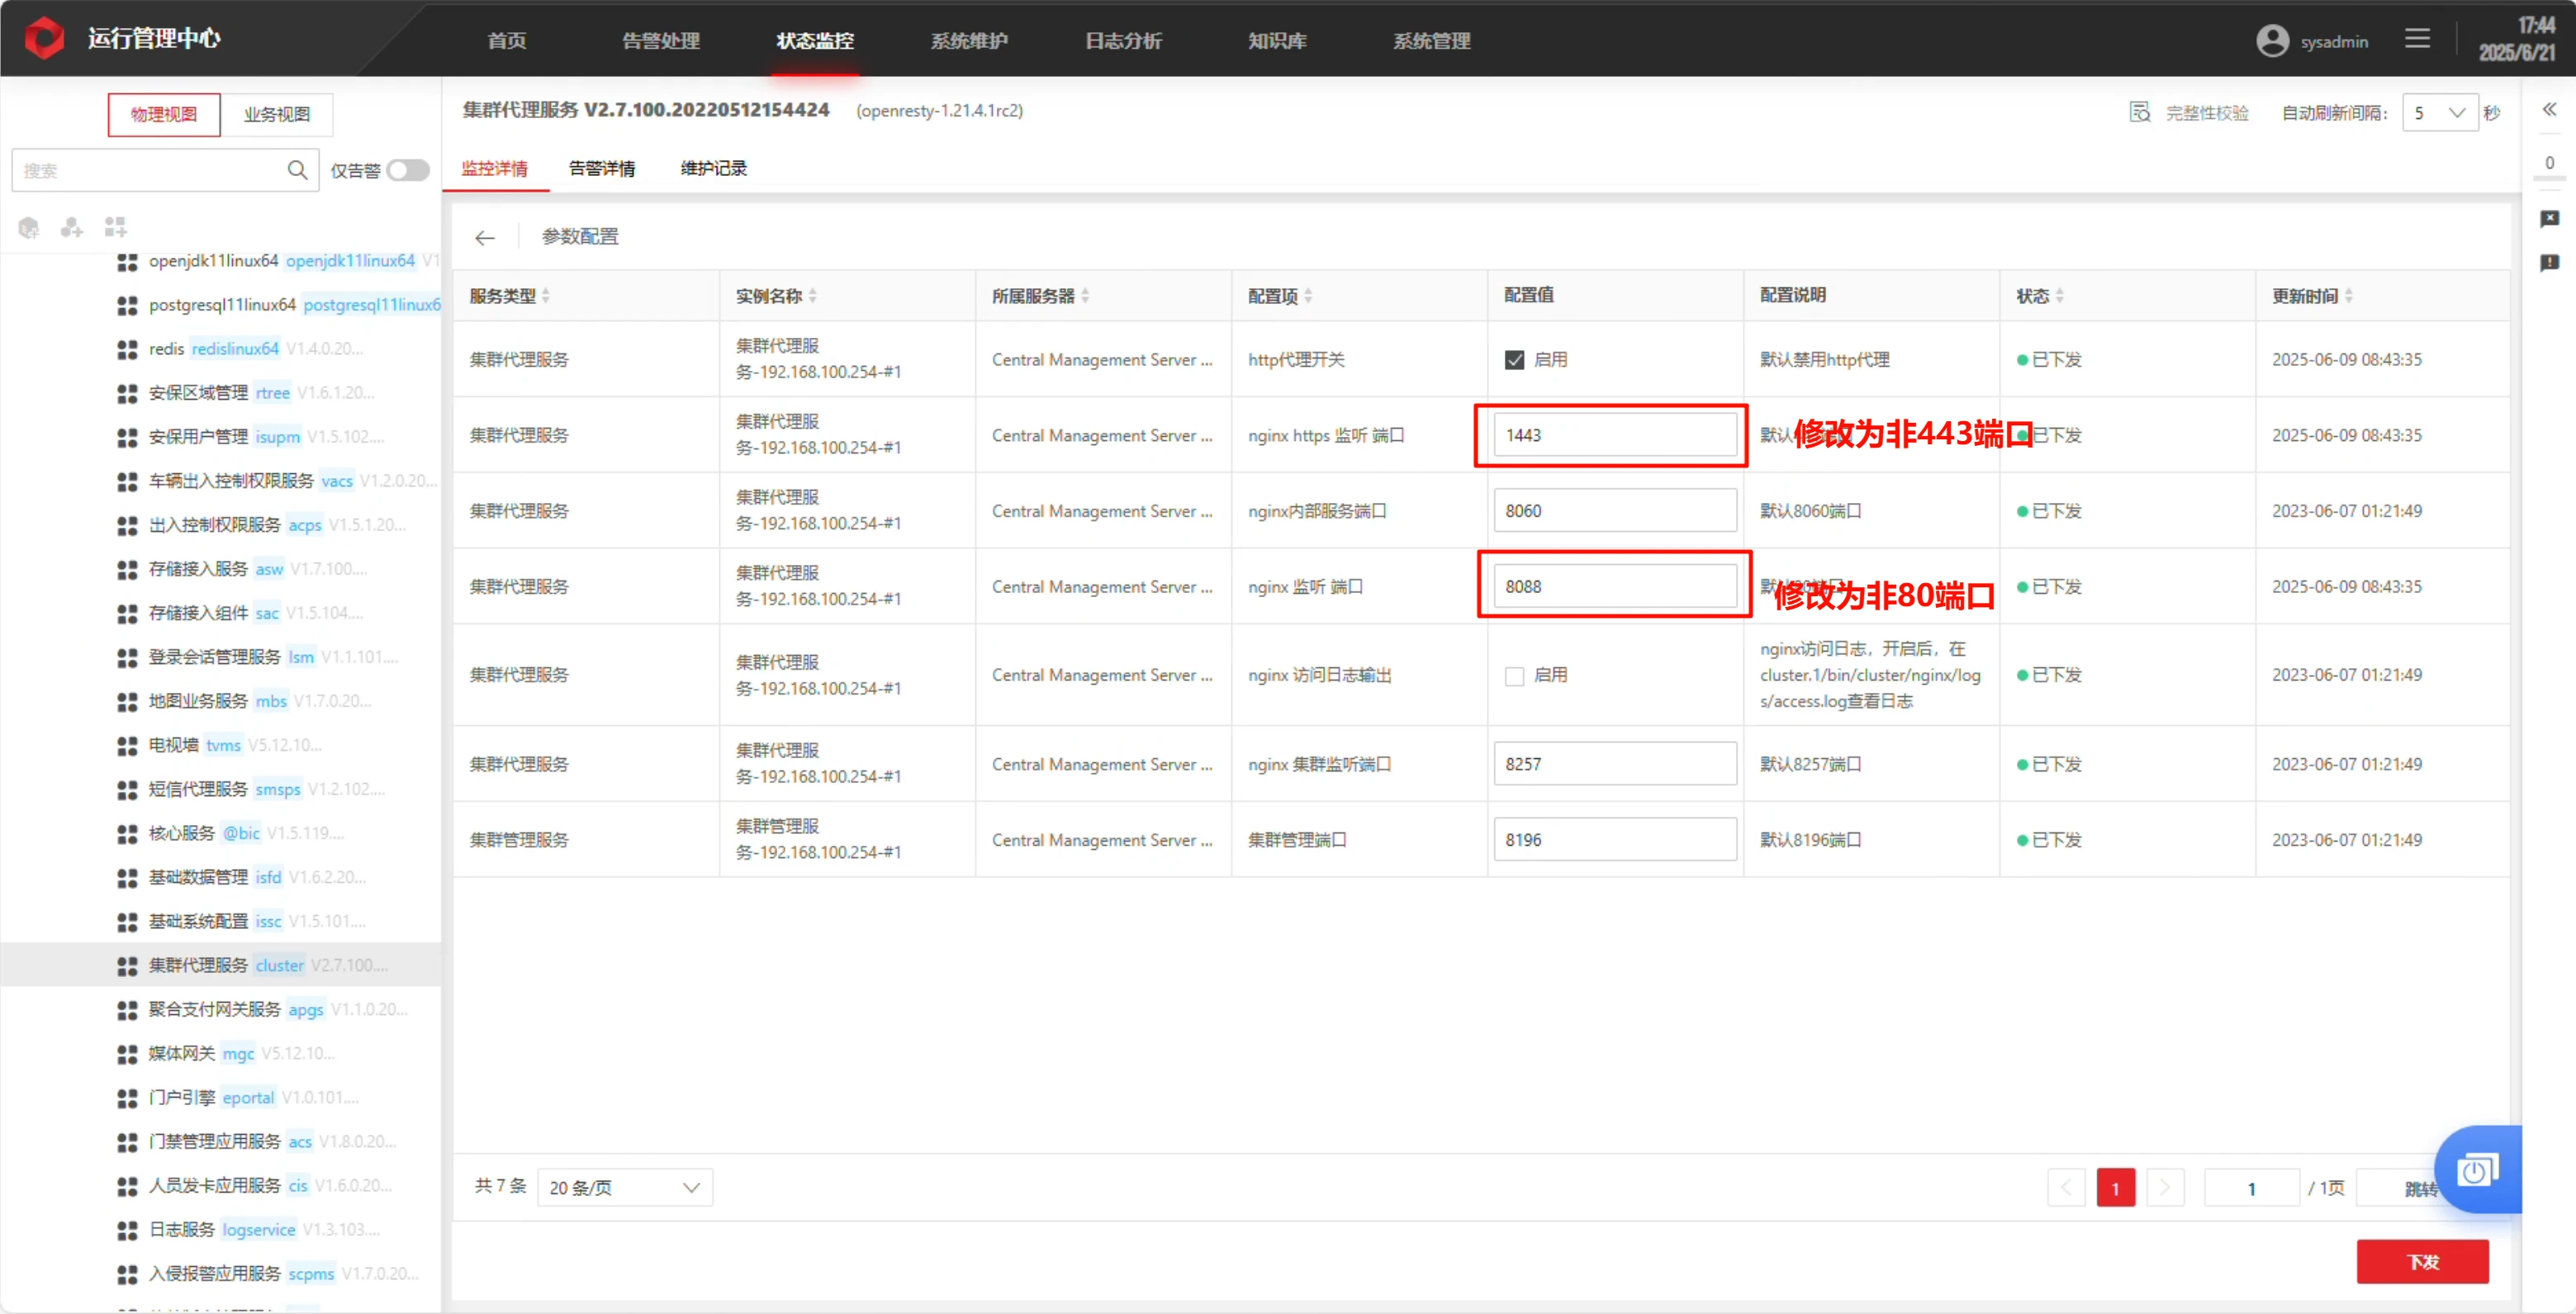Click icon beside redis tree item

pos(127,349)
